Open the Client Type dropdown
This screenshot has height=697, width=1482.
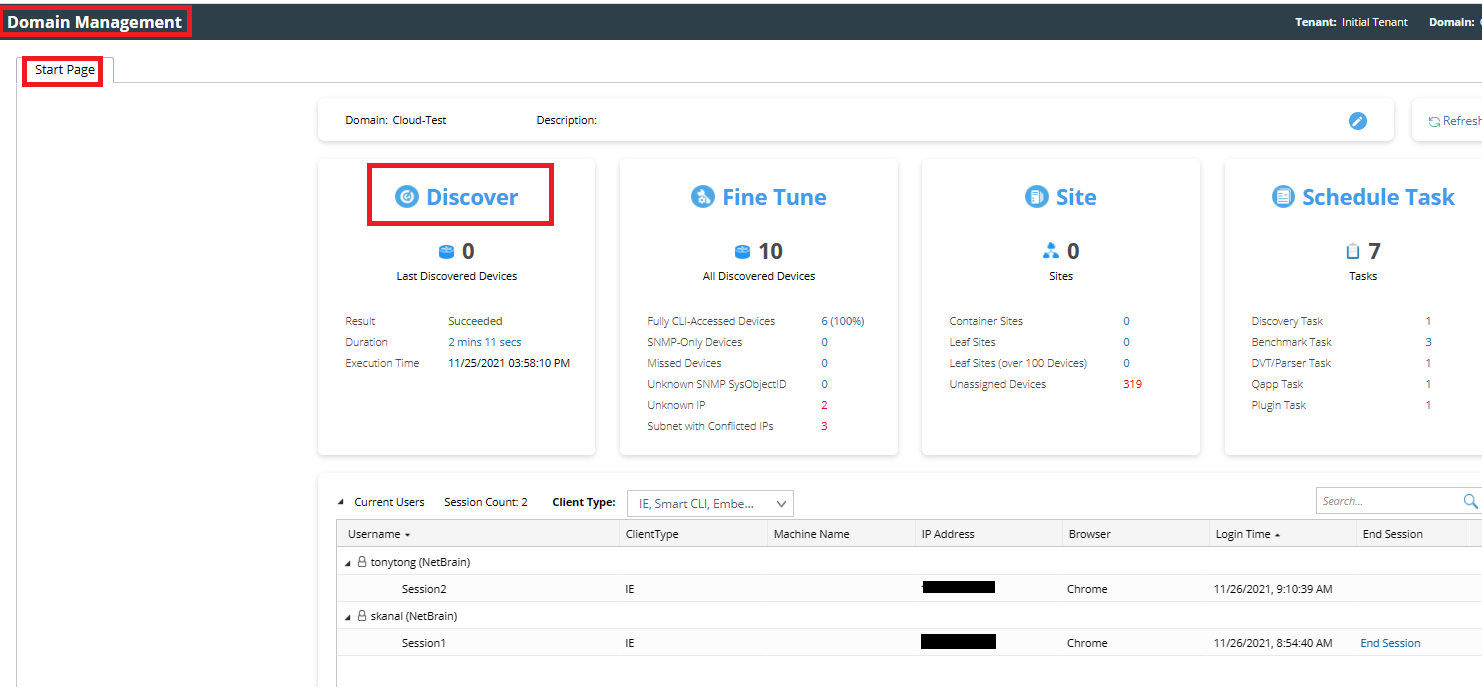coord(709,503)
